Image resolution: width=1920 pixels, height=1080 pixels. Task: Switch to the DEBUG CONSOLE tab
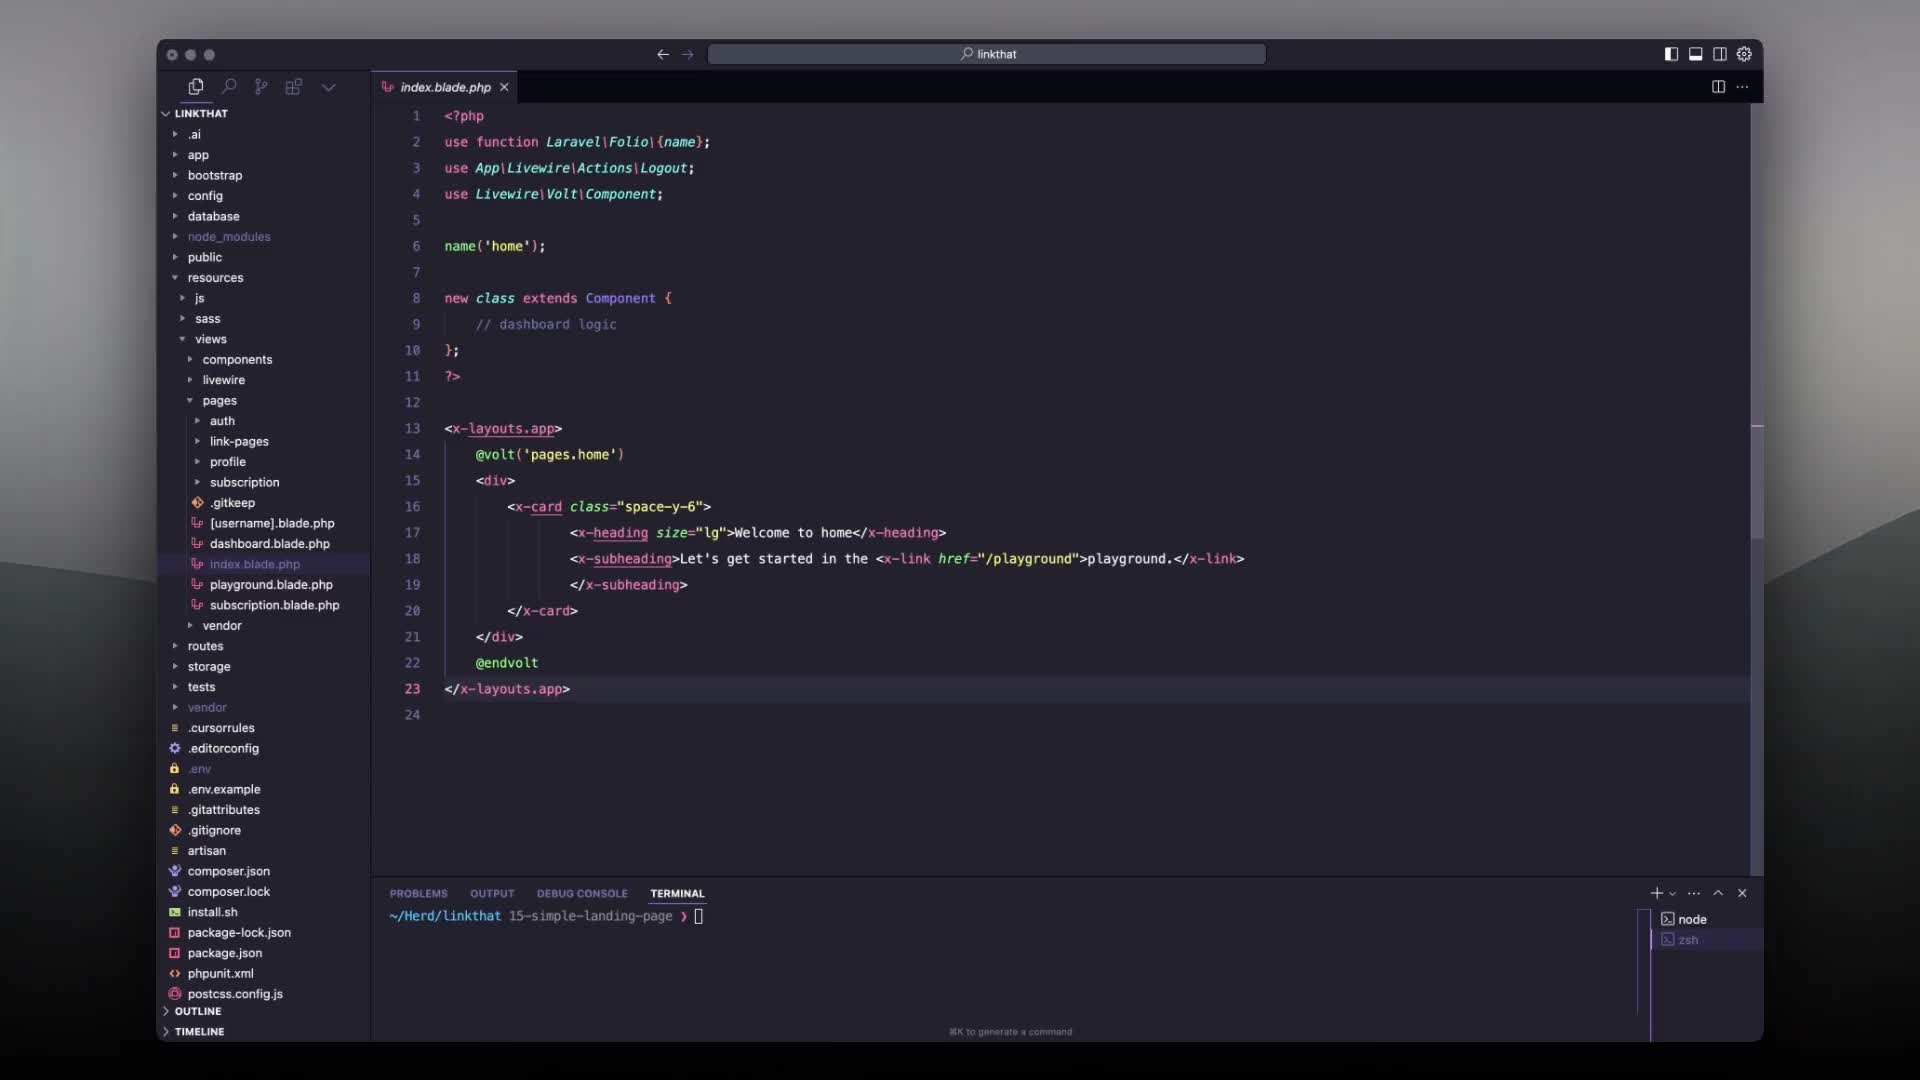(x=582, y=893)
